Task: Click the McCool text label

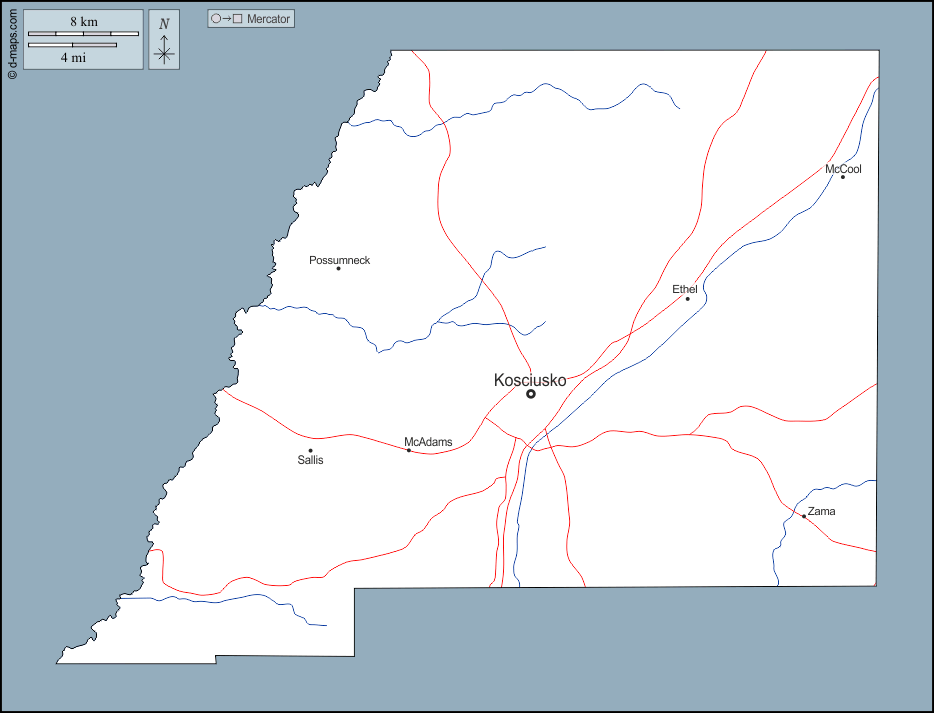Action: pos(843,169)
